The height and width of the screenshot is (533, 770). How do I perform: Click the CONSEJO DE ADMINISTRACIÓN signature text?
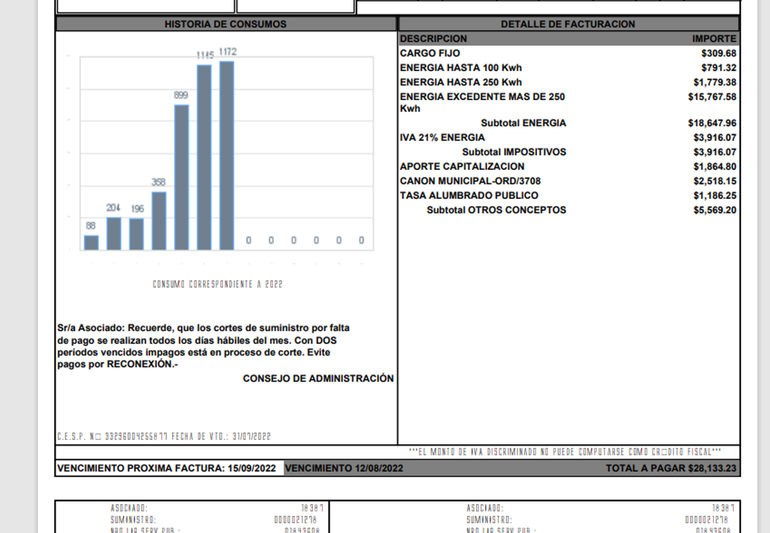coord(318,379)
